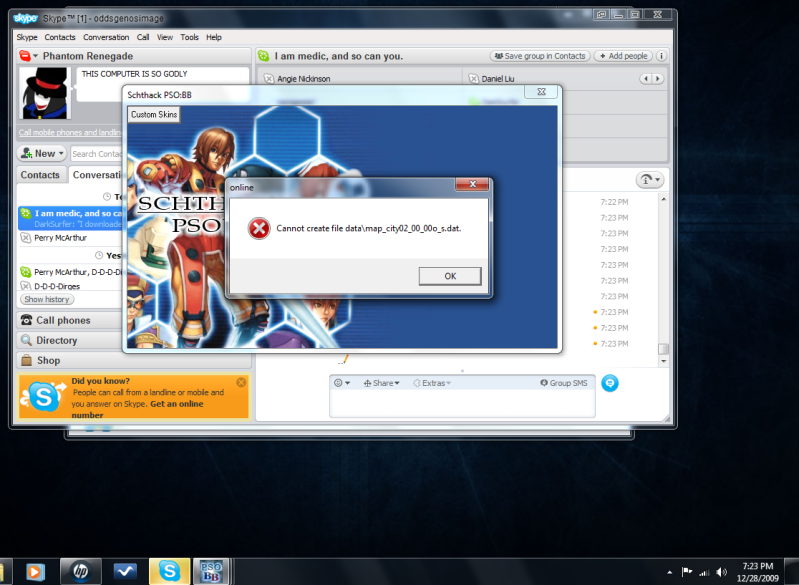Click the Show history button
Viewport: 799px width, 585px height.
[47, 299]
